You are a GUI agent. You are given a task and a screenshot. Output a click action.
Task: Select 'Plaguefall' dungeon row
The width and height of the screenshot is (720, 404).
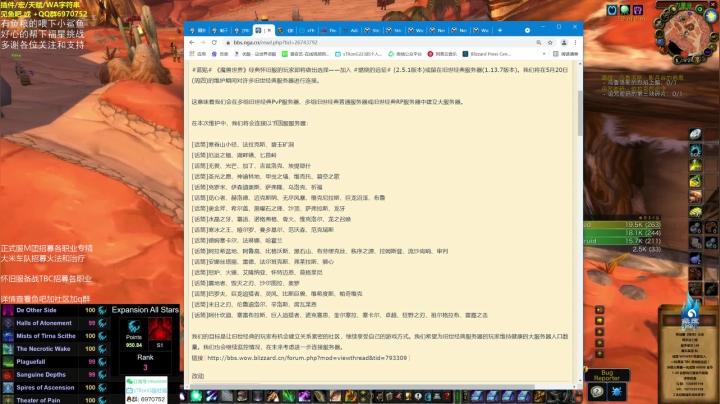55,362
